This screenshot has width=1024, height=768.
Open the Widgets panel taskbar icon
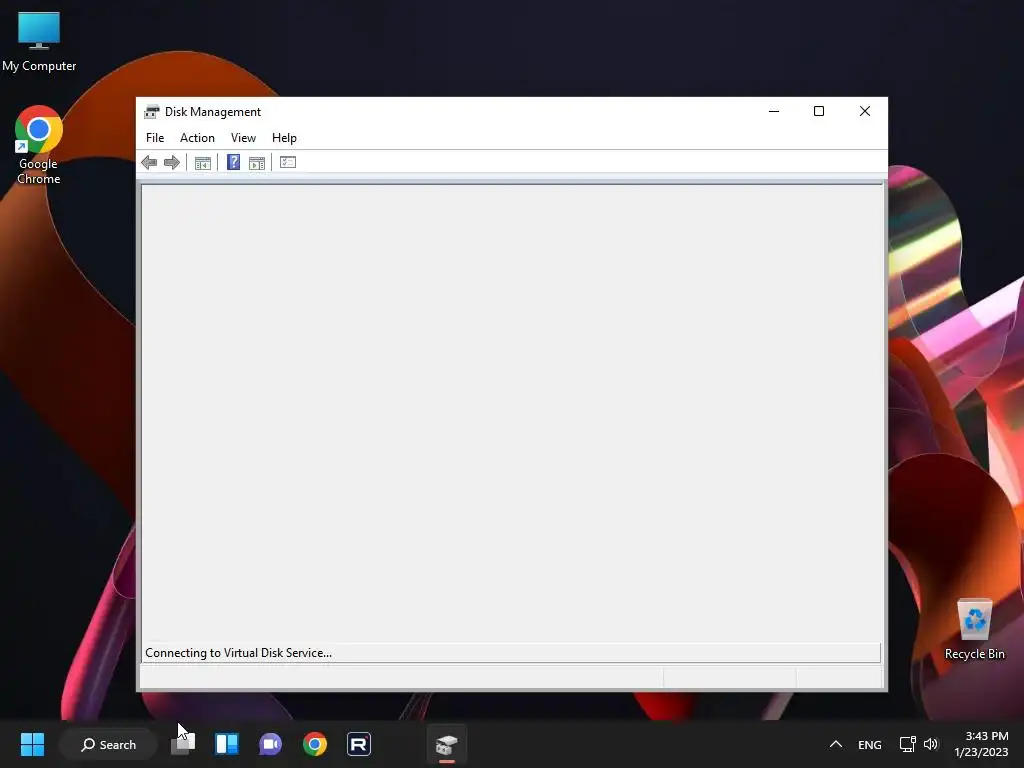pyautogui.click(x=227, y=744)
